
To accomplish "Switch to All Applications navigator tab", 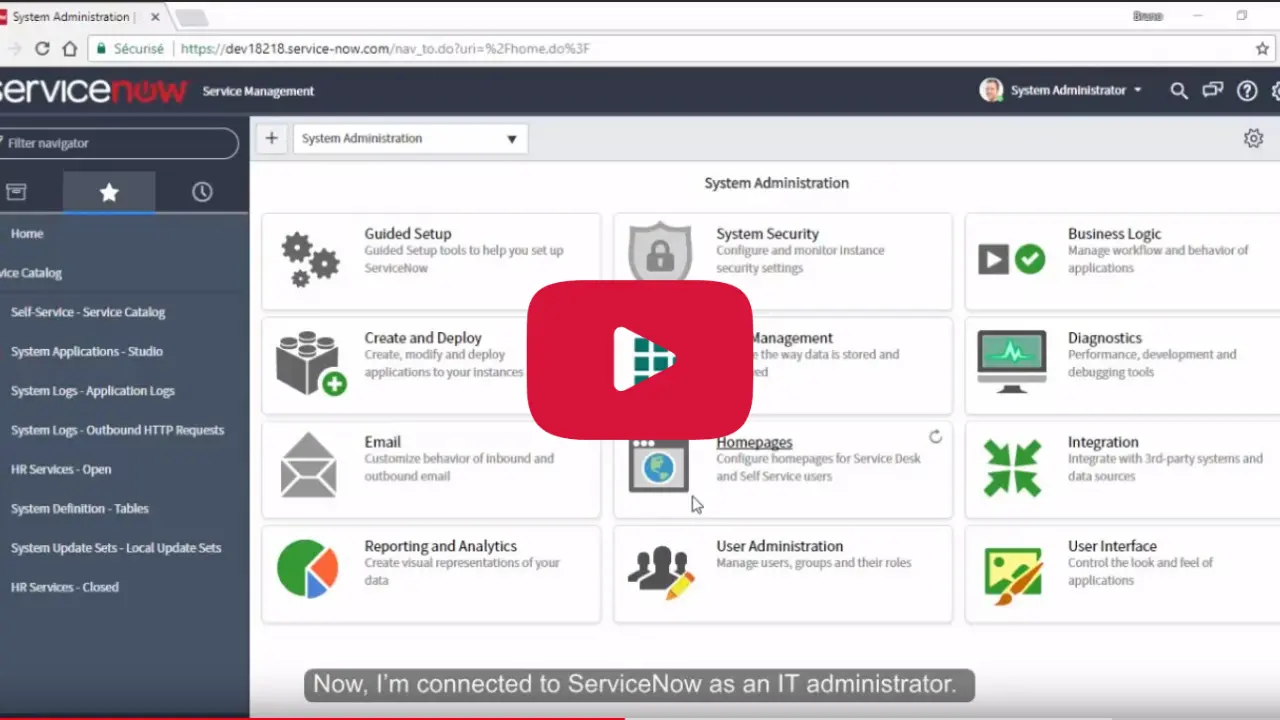I will point(16,192).
